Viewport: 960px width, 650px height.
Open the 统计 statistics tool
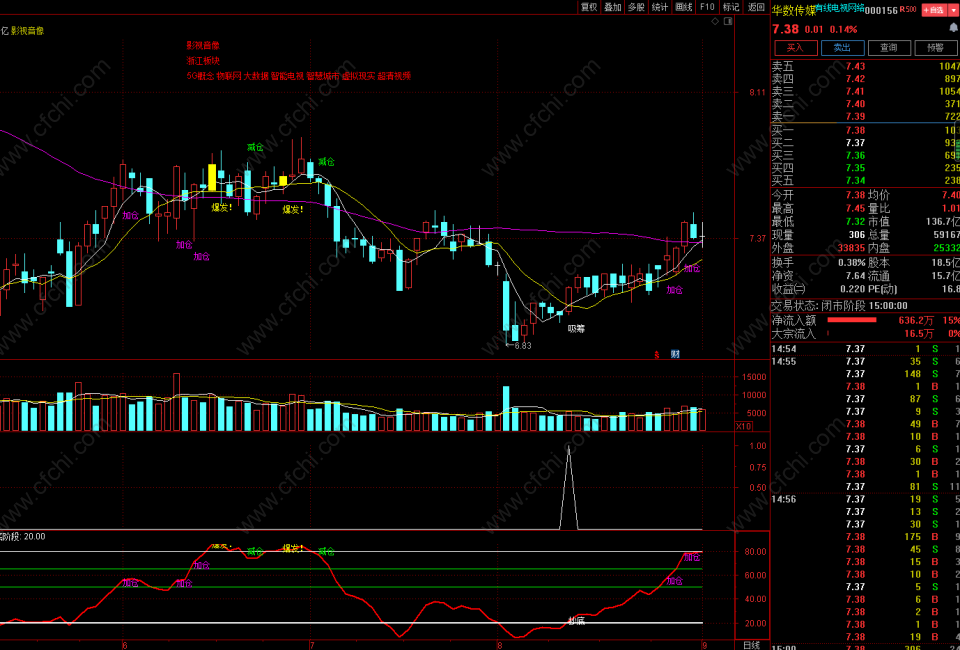(x=660, y=7)
